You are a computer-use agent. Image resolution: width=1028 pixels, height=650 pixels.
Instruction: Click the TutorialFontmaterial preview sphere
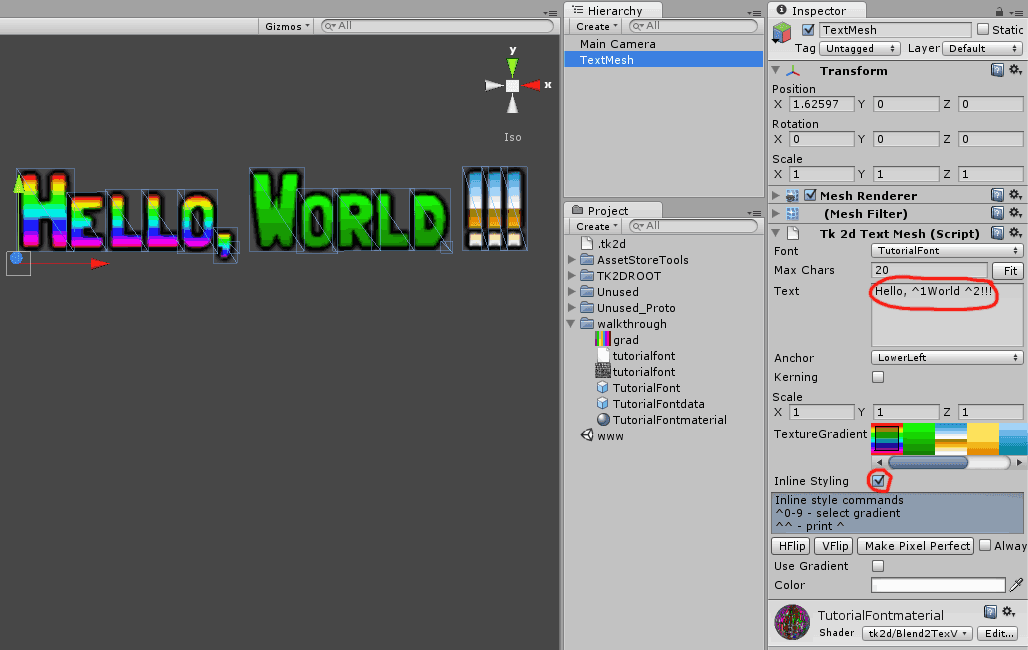(x=792, y=622)
